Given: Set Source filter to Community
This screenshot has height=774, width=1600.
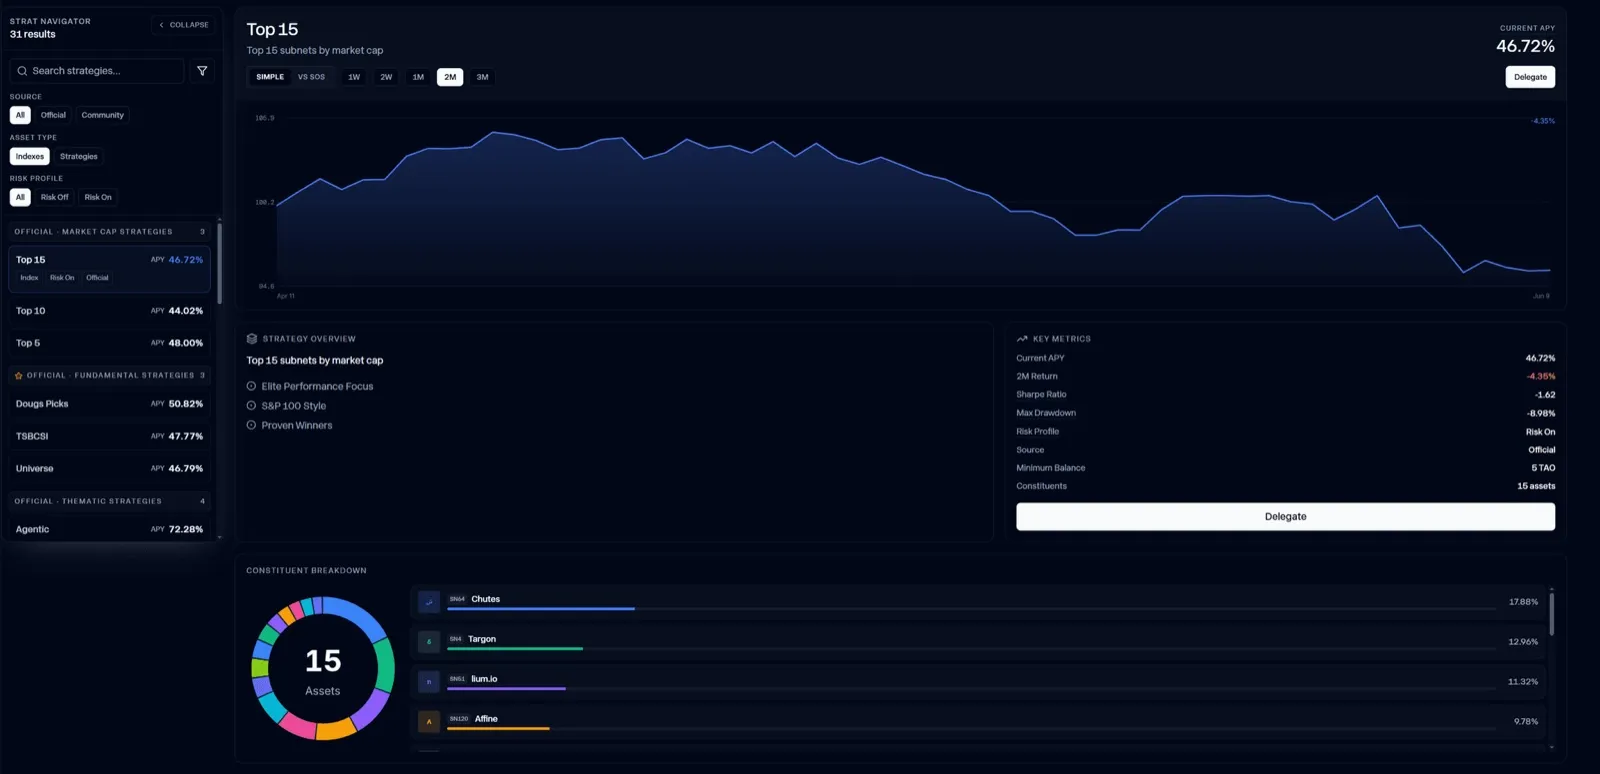Looking at the screenshot, I should [x=103, y=115].
